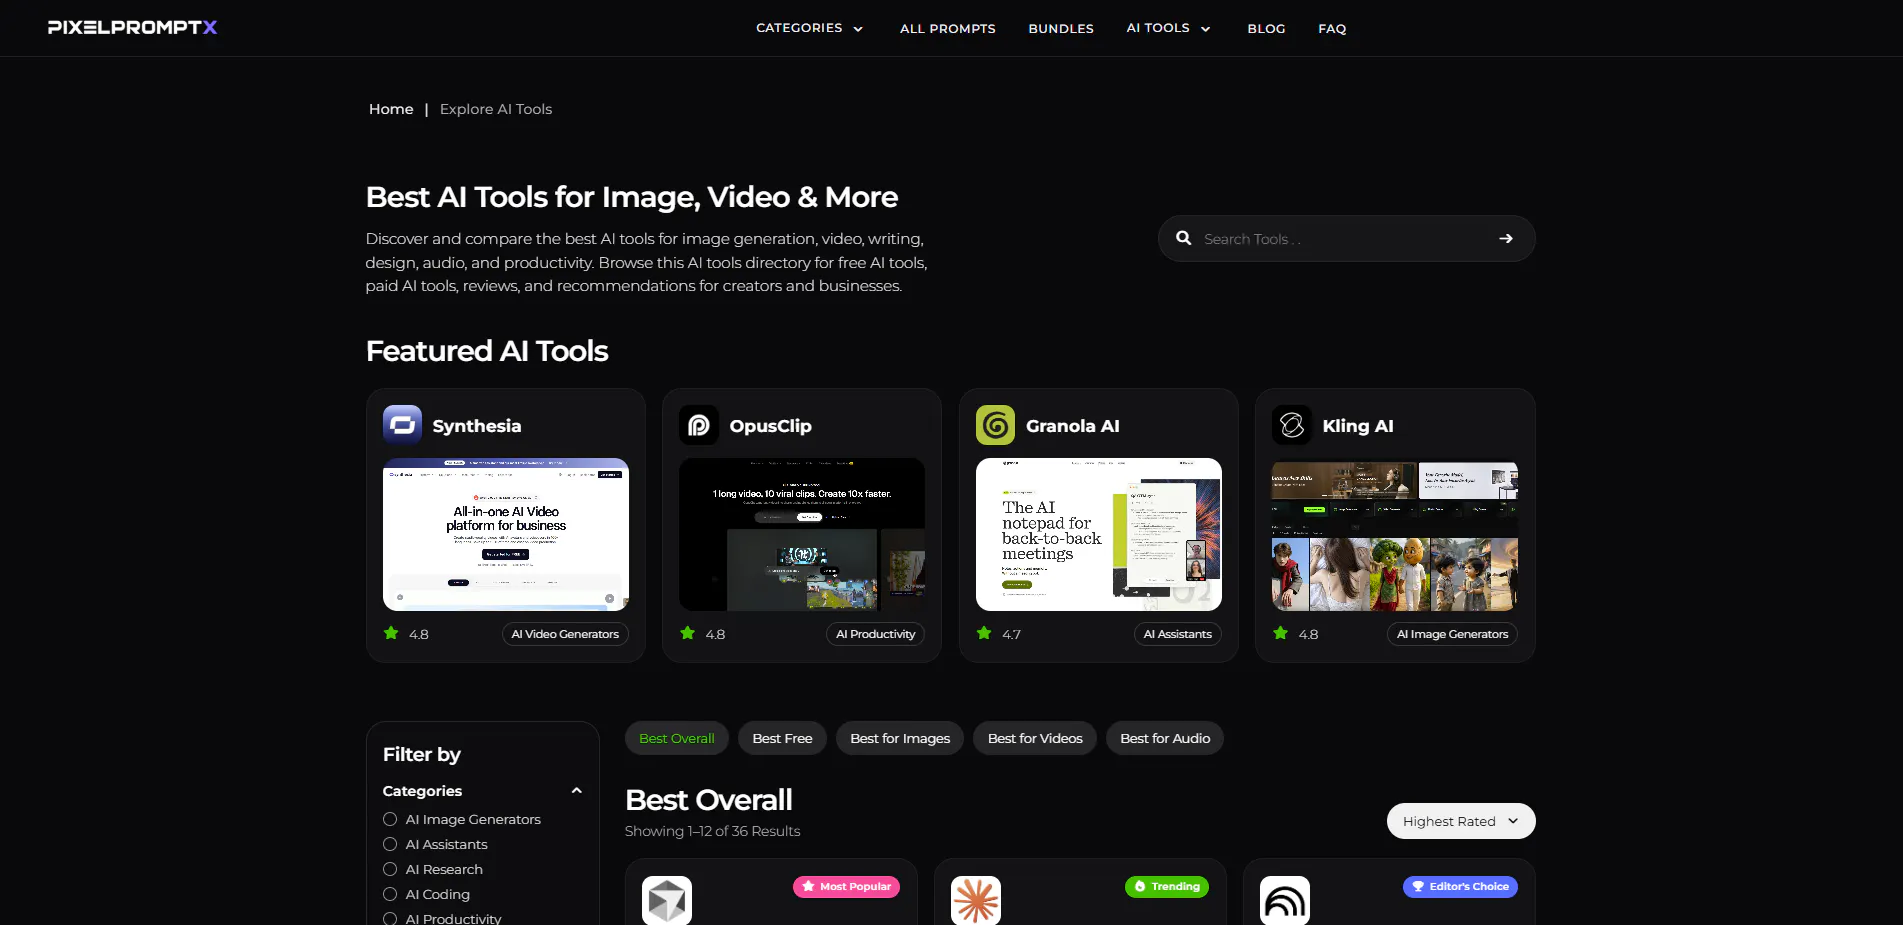Open the Kling AI preview thumbnail
This screenshot has height=925, width=1903.
coord(1395,534)
